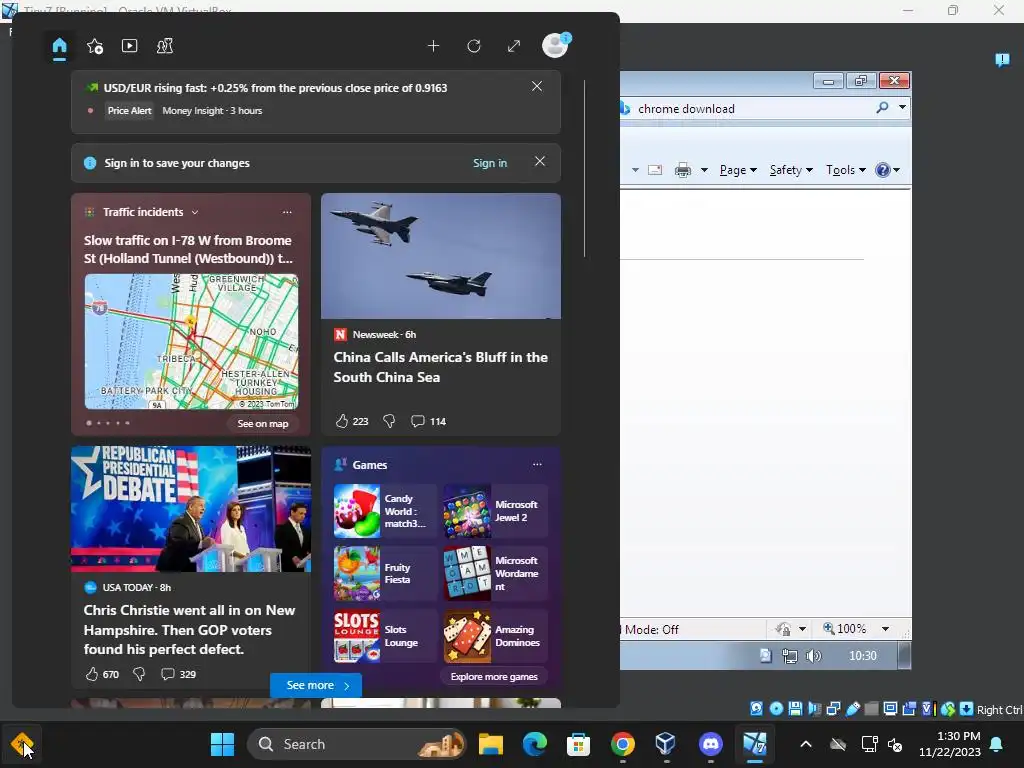Click the IE search magnifier icon
The height and width of the screenshot is (768, 1024).
point(882,108)
